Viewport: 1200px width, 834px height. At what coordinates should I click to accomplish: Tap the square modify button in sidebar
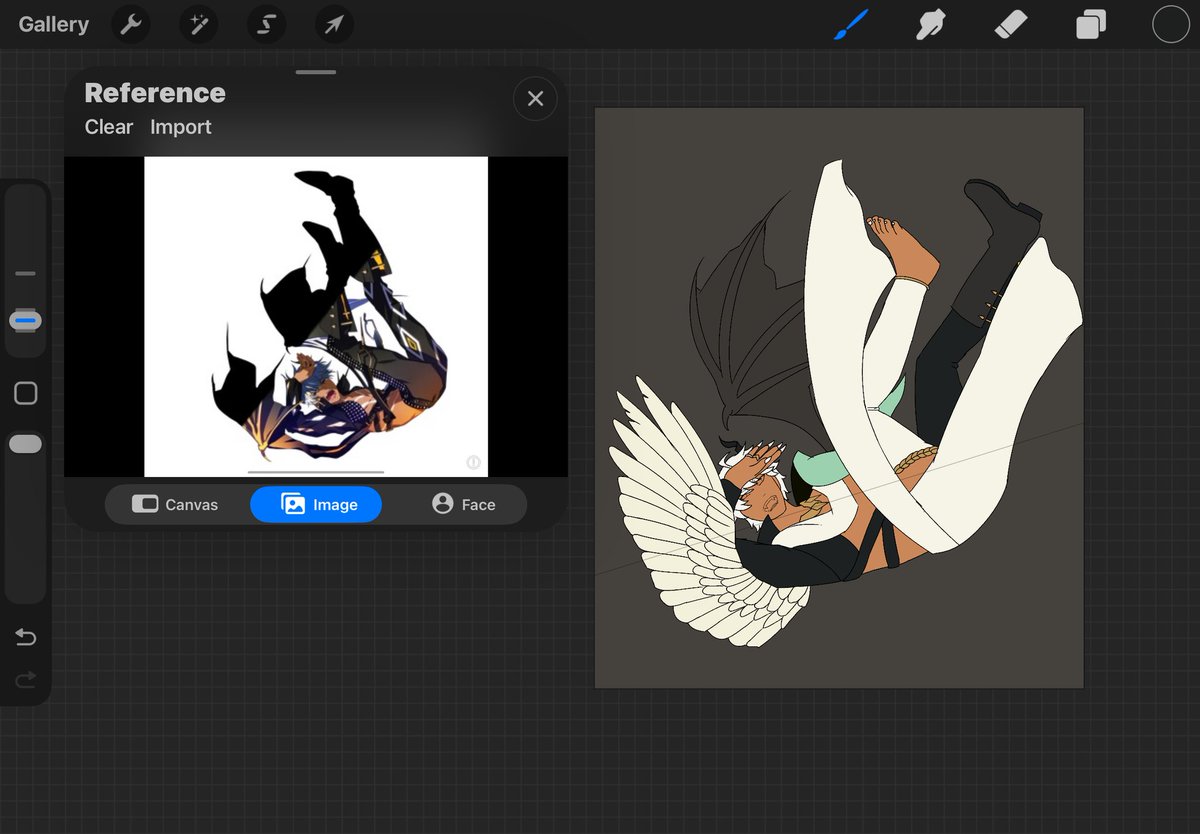(26, 393)
